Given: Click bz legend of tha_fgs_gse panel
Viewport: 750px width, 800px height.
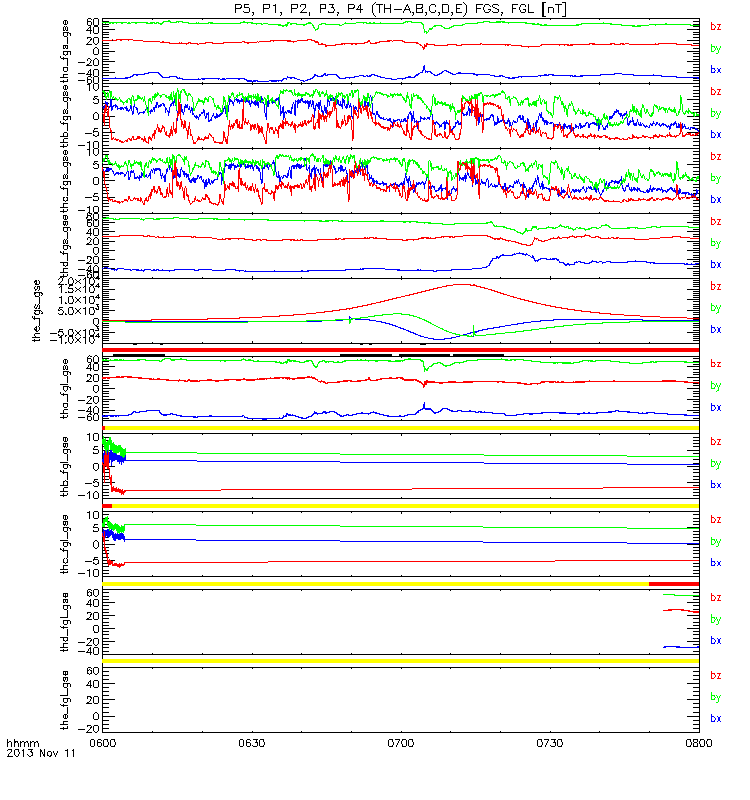Looking at the screenshot, I should pyautogui.click(x=715, y=27).
